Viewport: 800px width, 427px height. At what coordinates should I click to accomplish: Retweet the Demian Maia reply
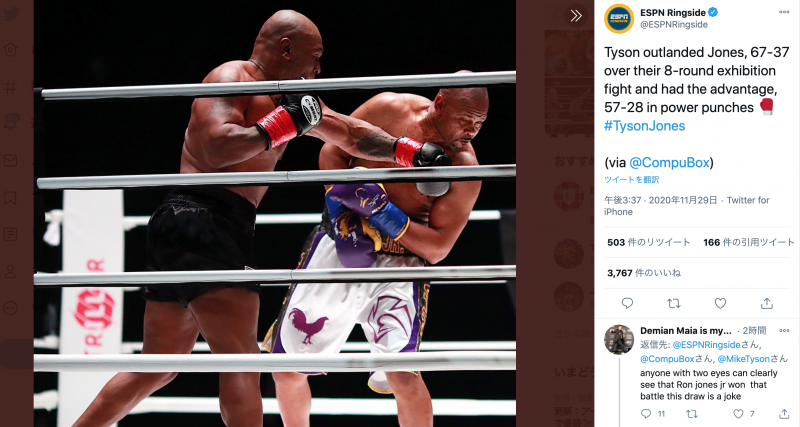[692, 414]
